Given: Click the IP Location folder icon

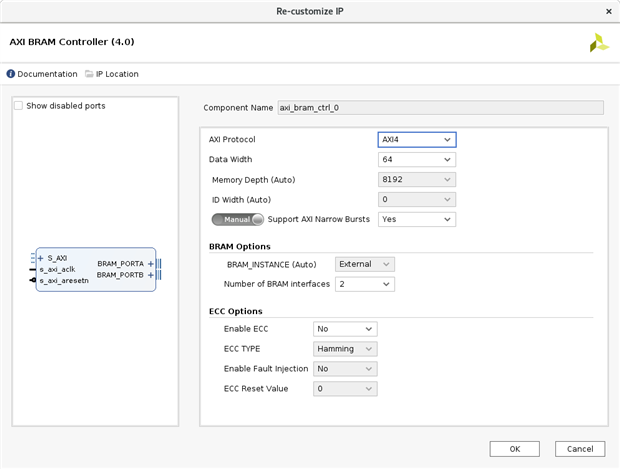Looking at the screenshot, I should point(90,74).
